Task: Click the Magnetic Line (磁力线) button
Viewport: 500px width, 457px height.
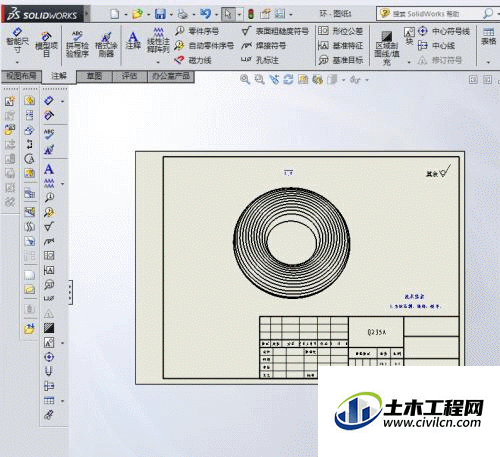Action: point(193,60)
